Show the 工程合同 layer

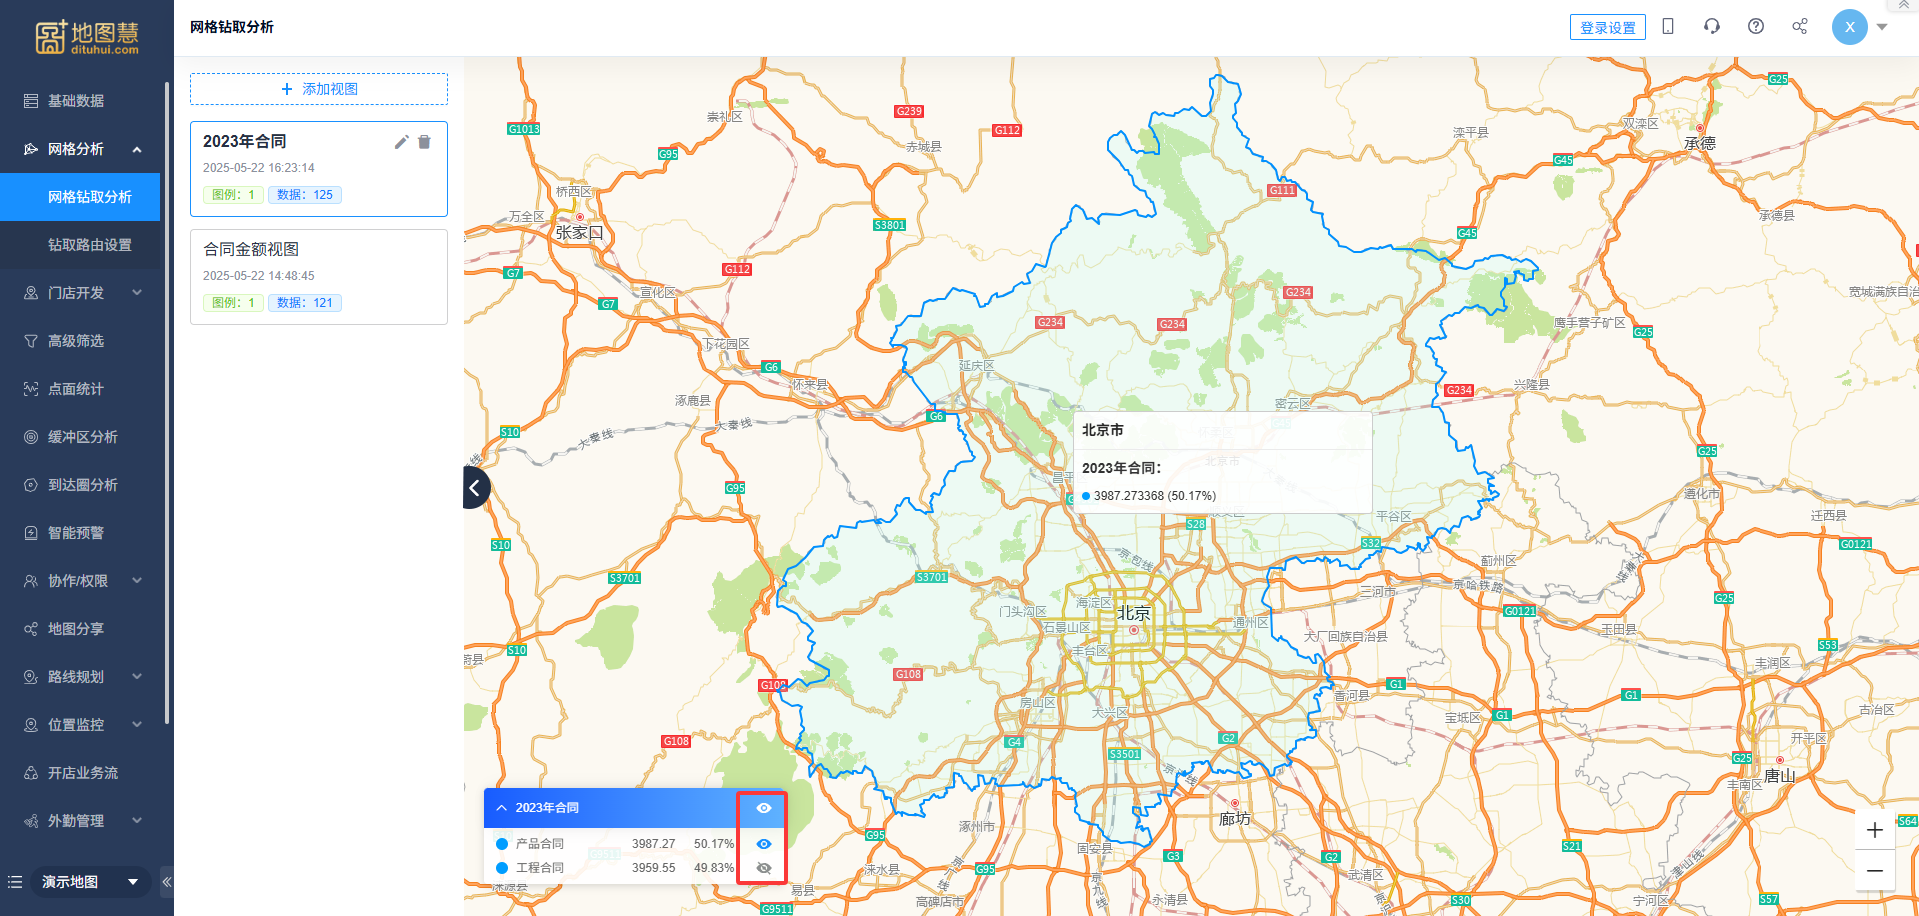click(763, 868)
